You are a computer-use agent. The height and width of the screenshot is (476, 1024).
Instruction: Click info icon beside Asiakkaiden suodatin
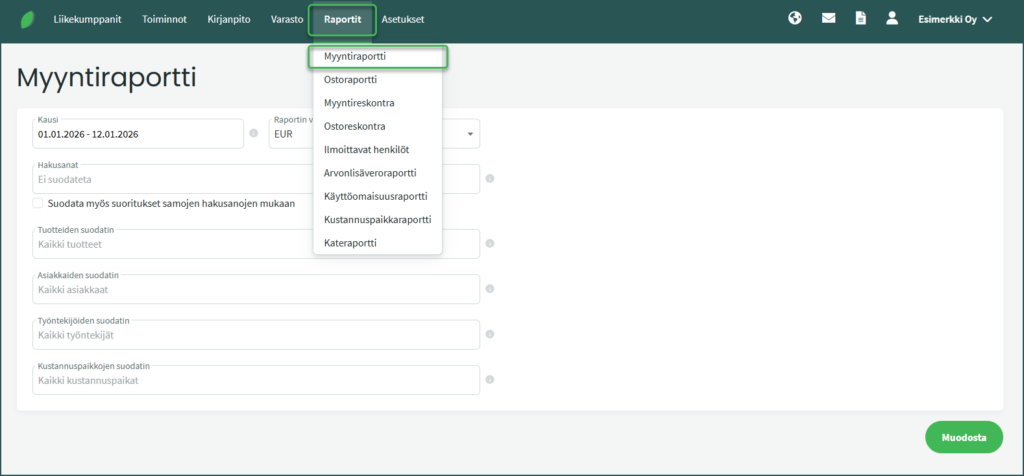[489, 289]
